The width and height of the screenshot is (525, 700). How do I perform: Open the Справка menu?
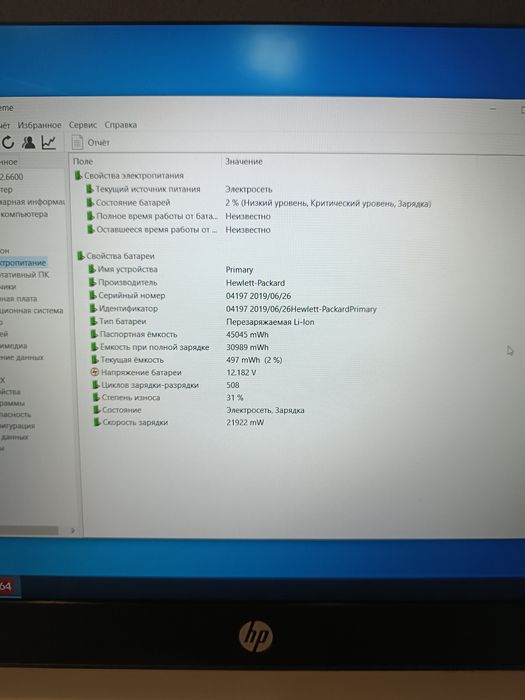(x=121, y=125)
